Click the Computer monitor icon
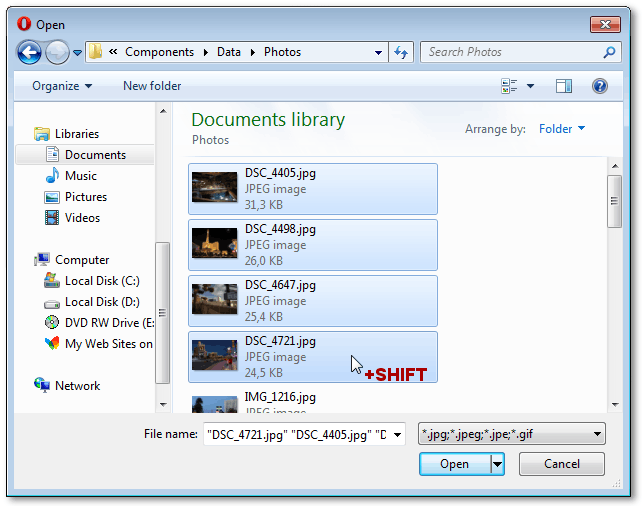Viewport: 642px width, 506px height. [x=42, y=260]
